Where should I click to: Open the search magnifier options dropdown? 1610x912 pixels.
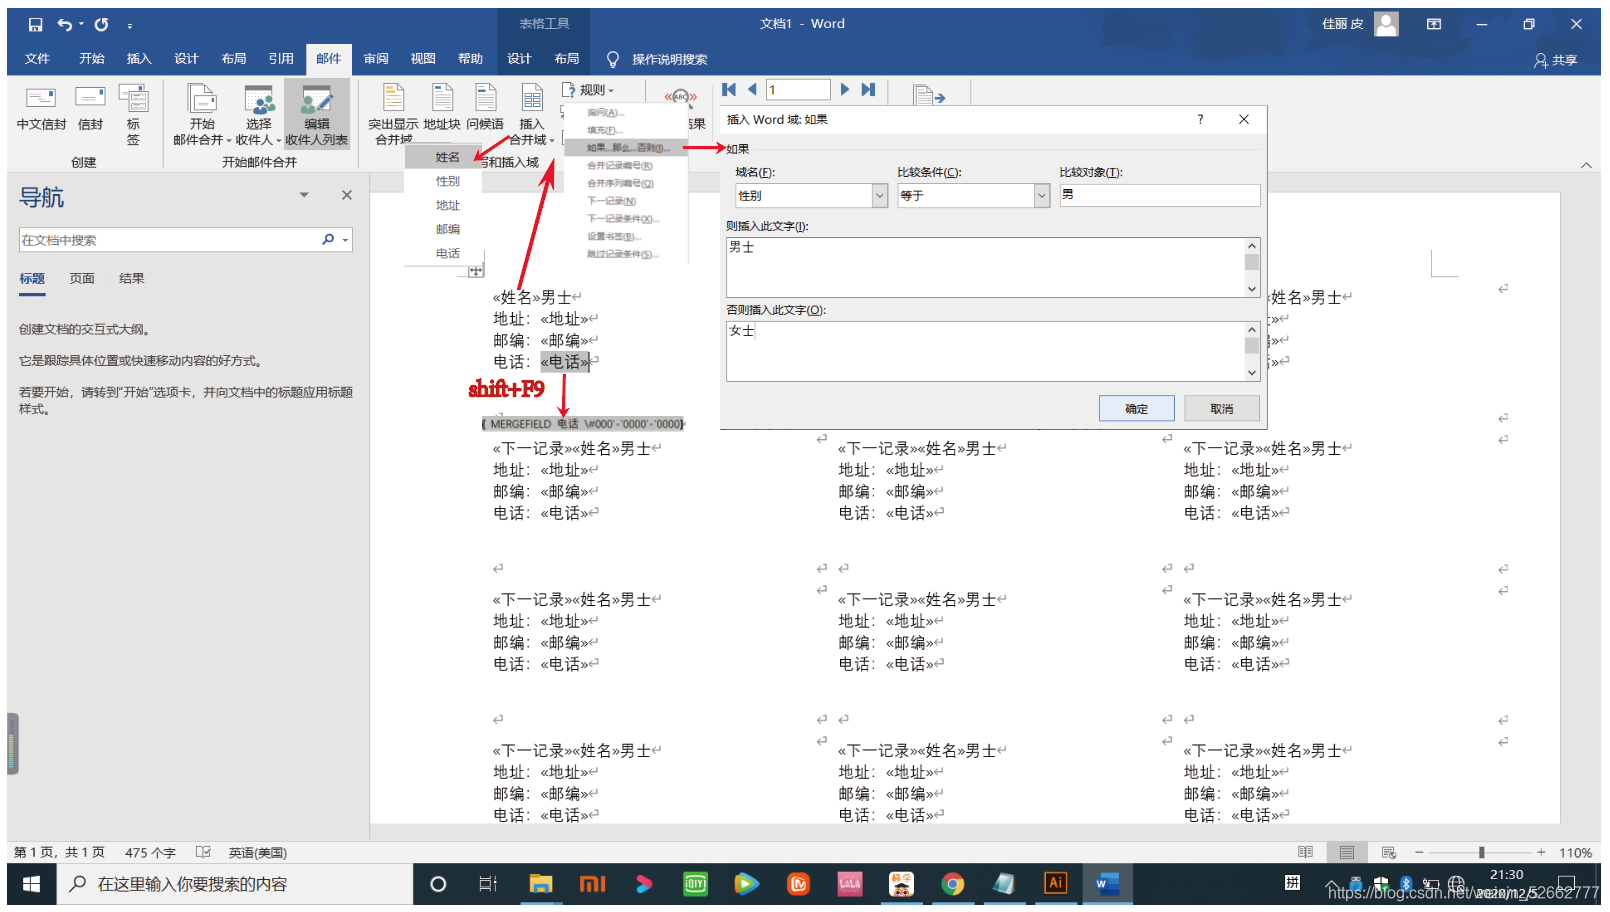tap(346, 240)
